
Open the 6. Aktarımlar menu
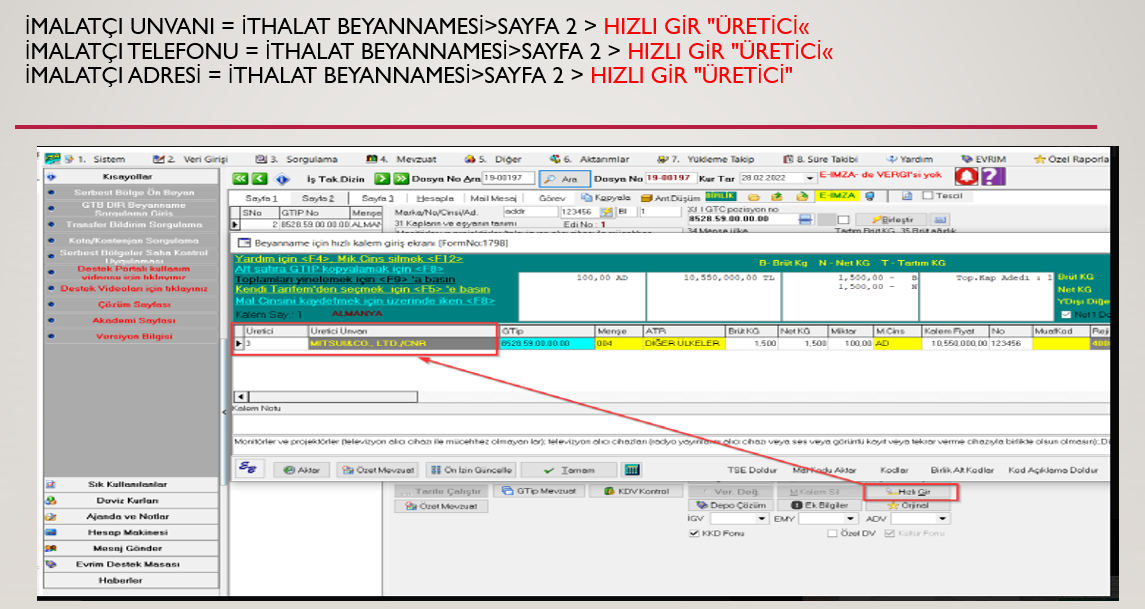coord(590,159)
